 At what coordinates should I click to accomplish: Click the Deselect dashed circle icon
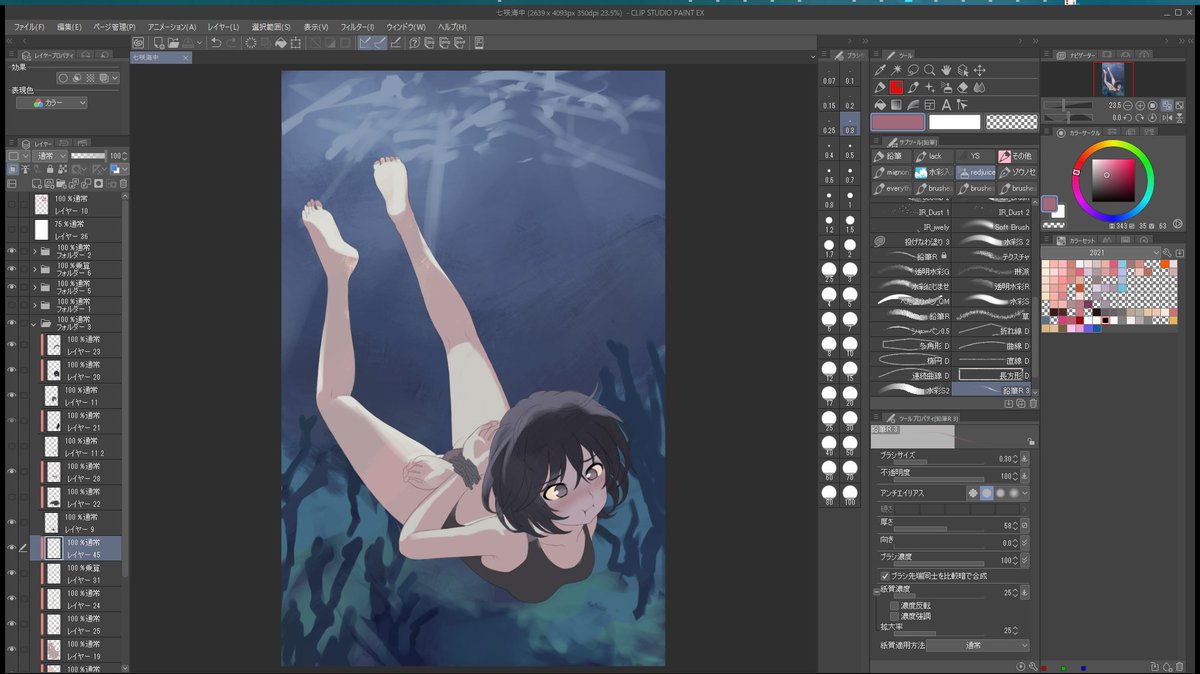(250, 42)
